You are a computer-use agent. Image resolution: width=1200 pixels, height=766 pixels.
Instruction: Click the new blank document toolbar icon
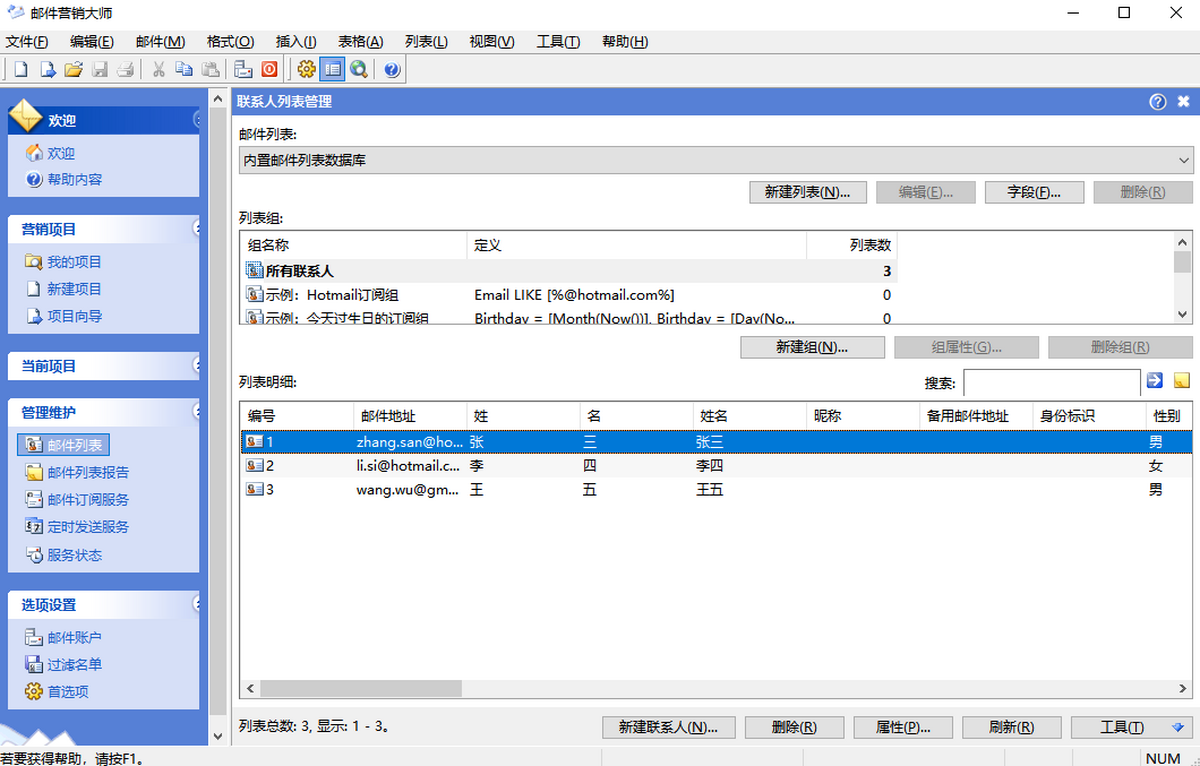20,69
